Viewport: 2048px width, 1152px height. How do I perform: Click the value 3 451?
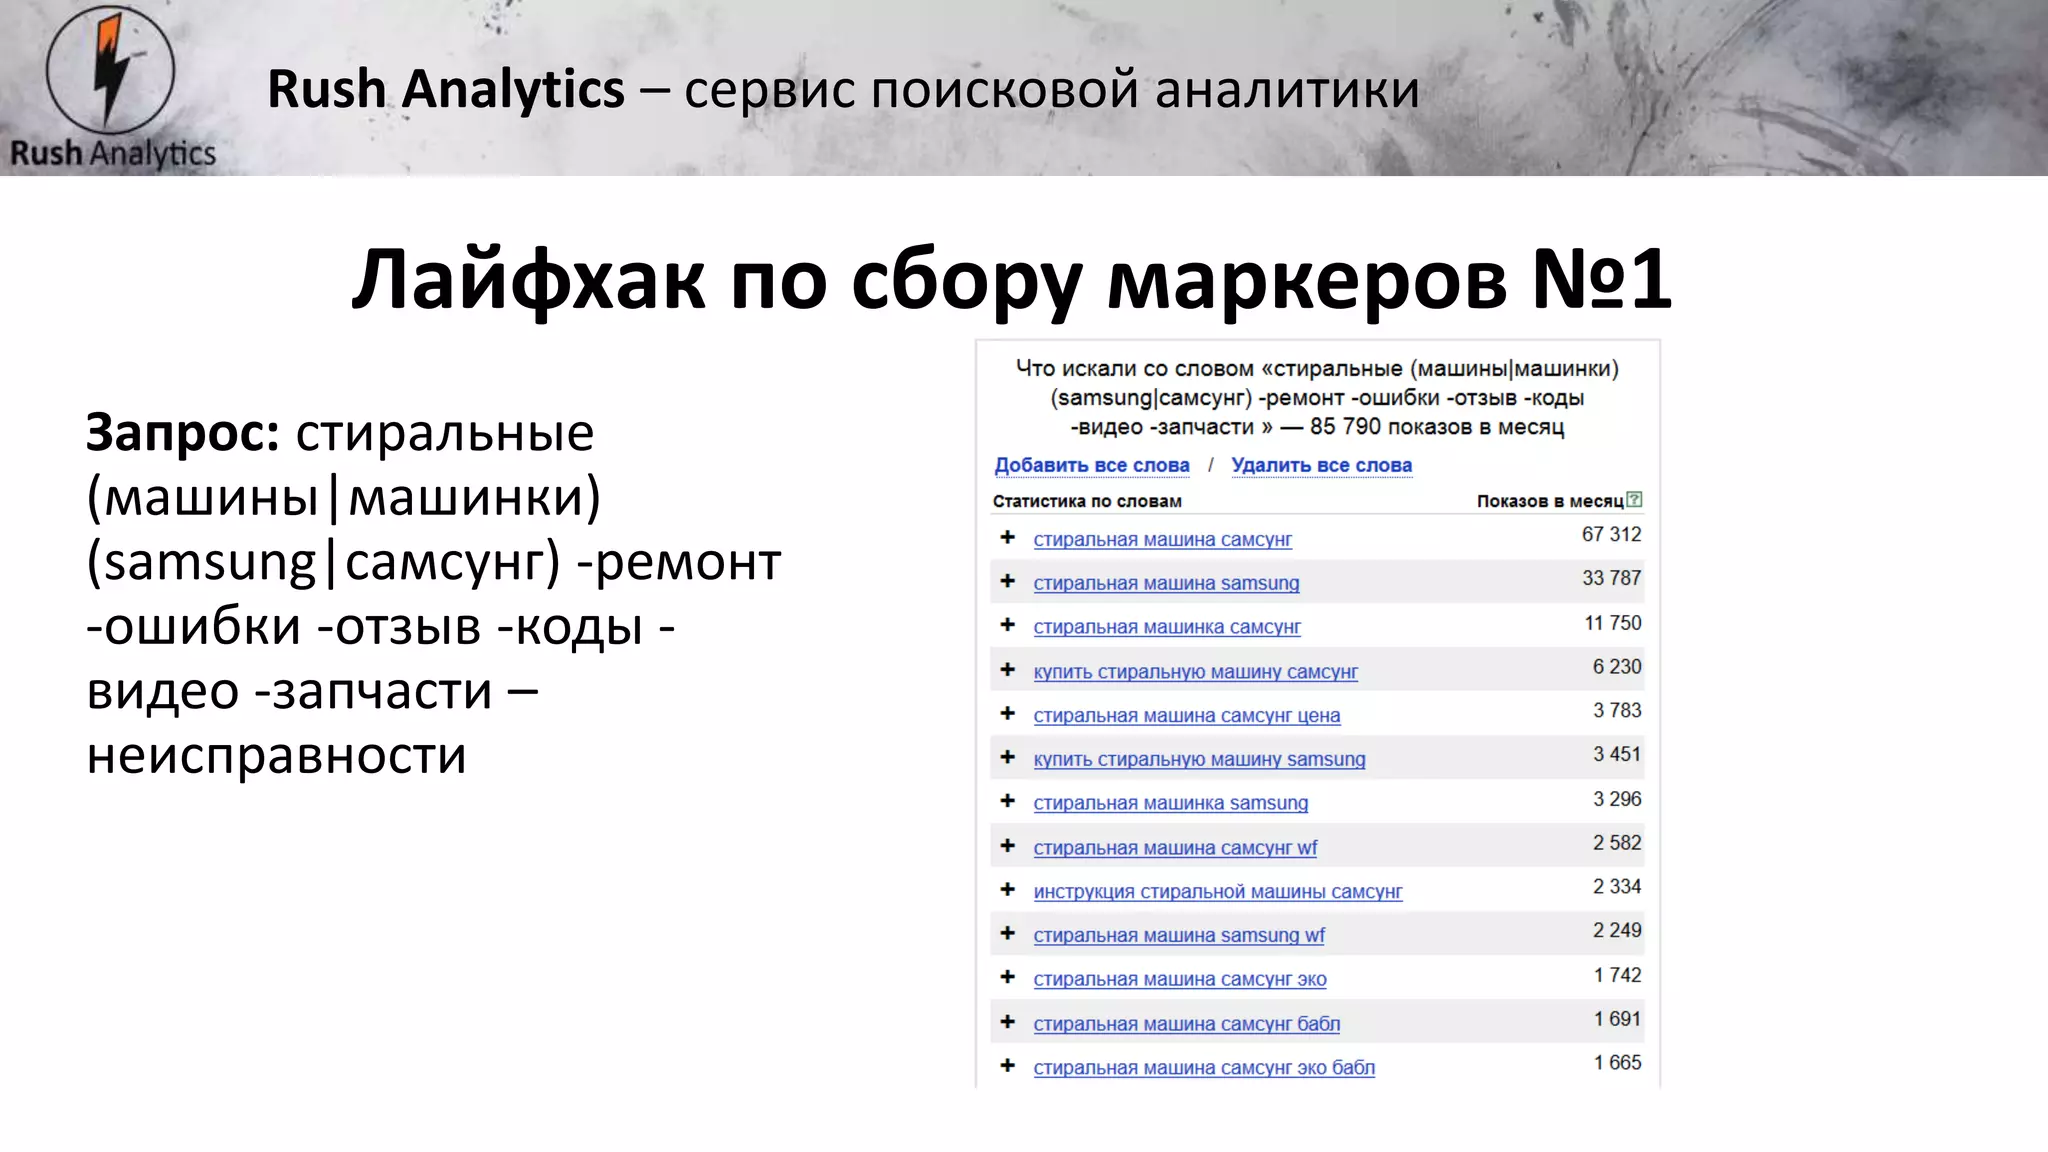tap(1617, 755)
